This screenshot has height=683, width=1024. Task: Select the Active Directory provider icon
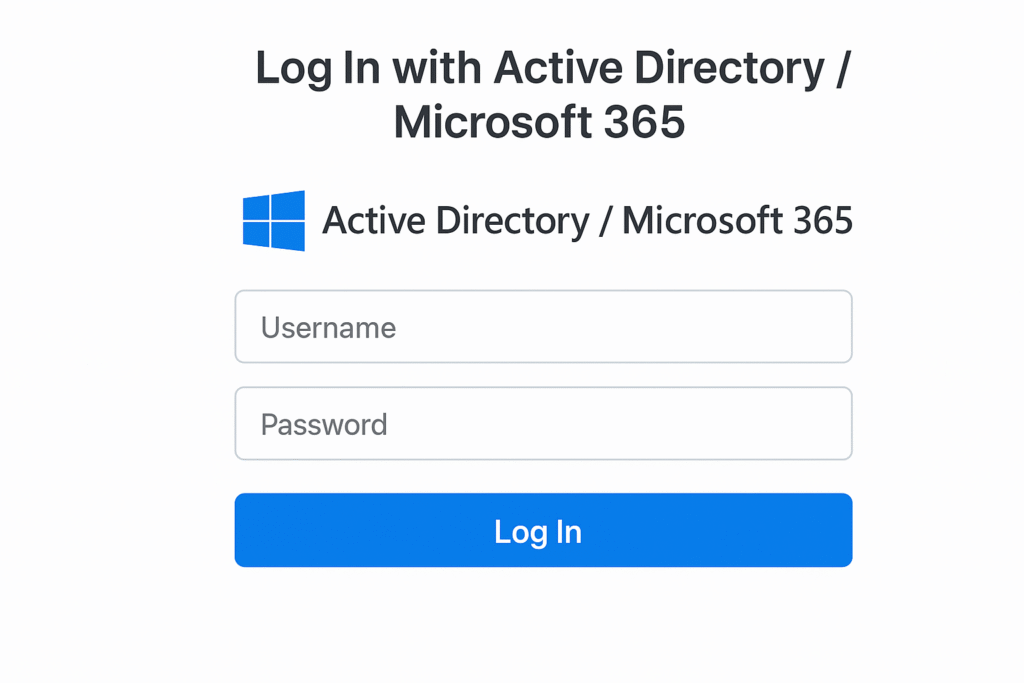point(272,220)
